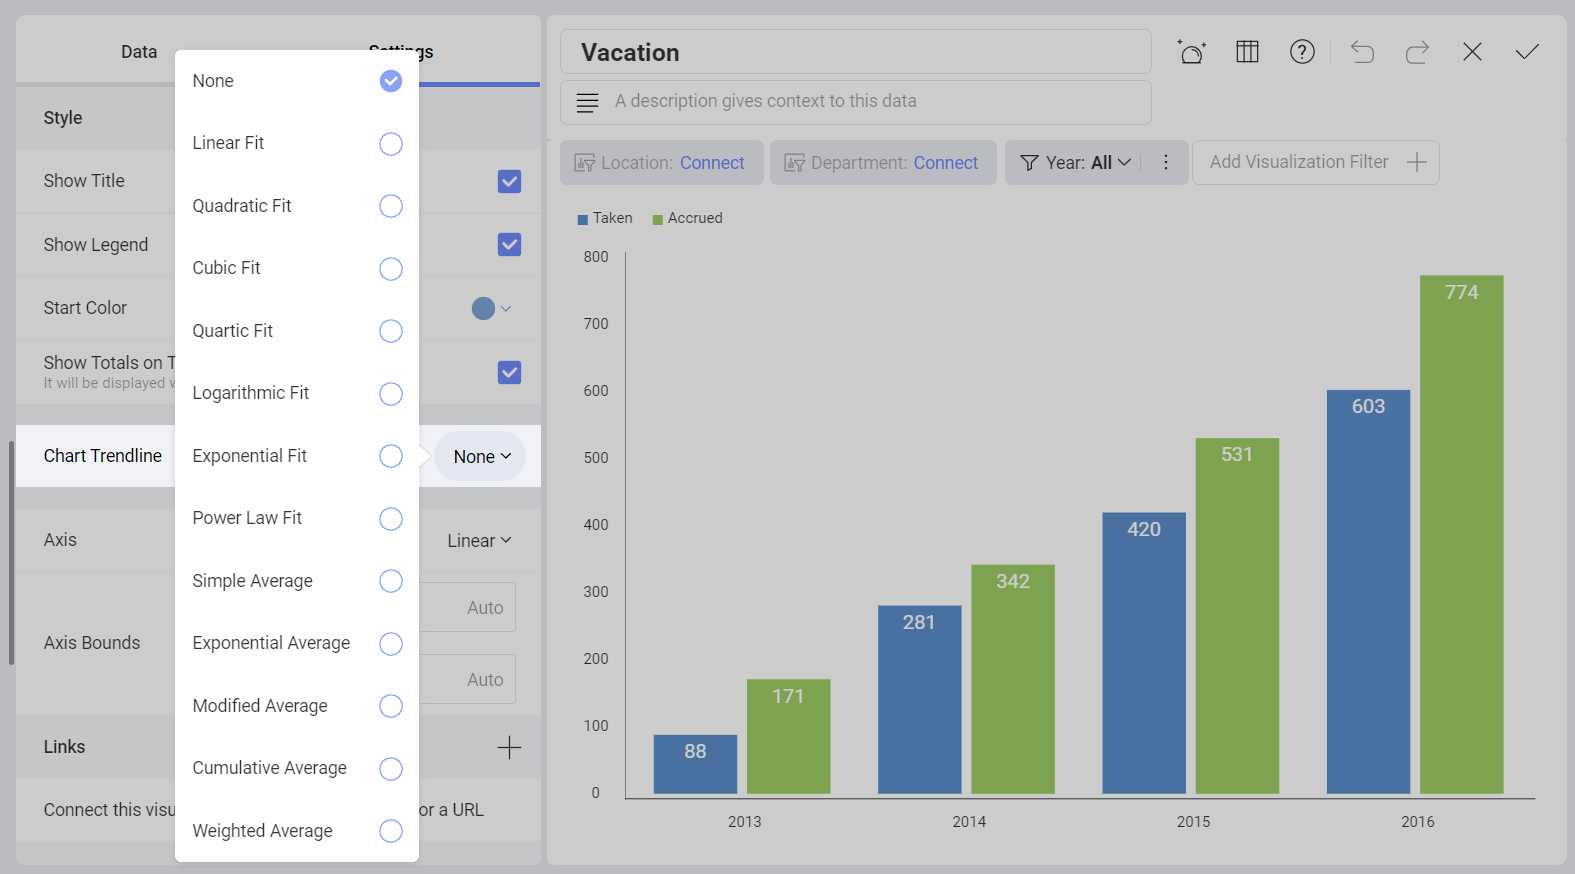Edit the Vacation title field
The height and width of the screenshot is (874, 1575).
(856, 52)
